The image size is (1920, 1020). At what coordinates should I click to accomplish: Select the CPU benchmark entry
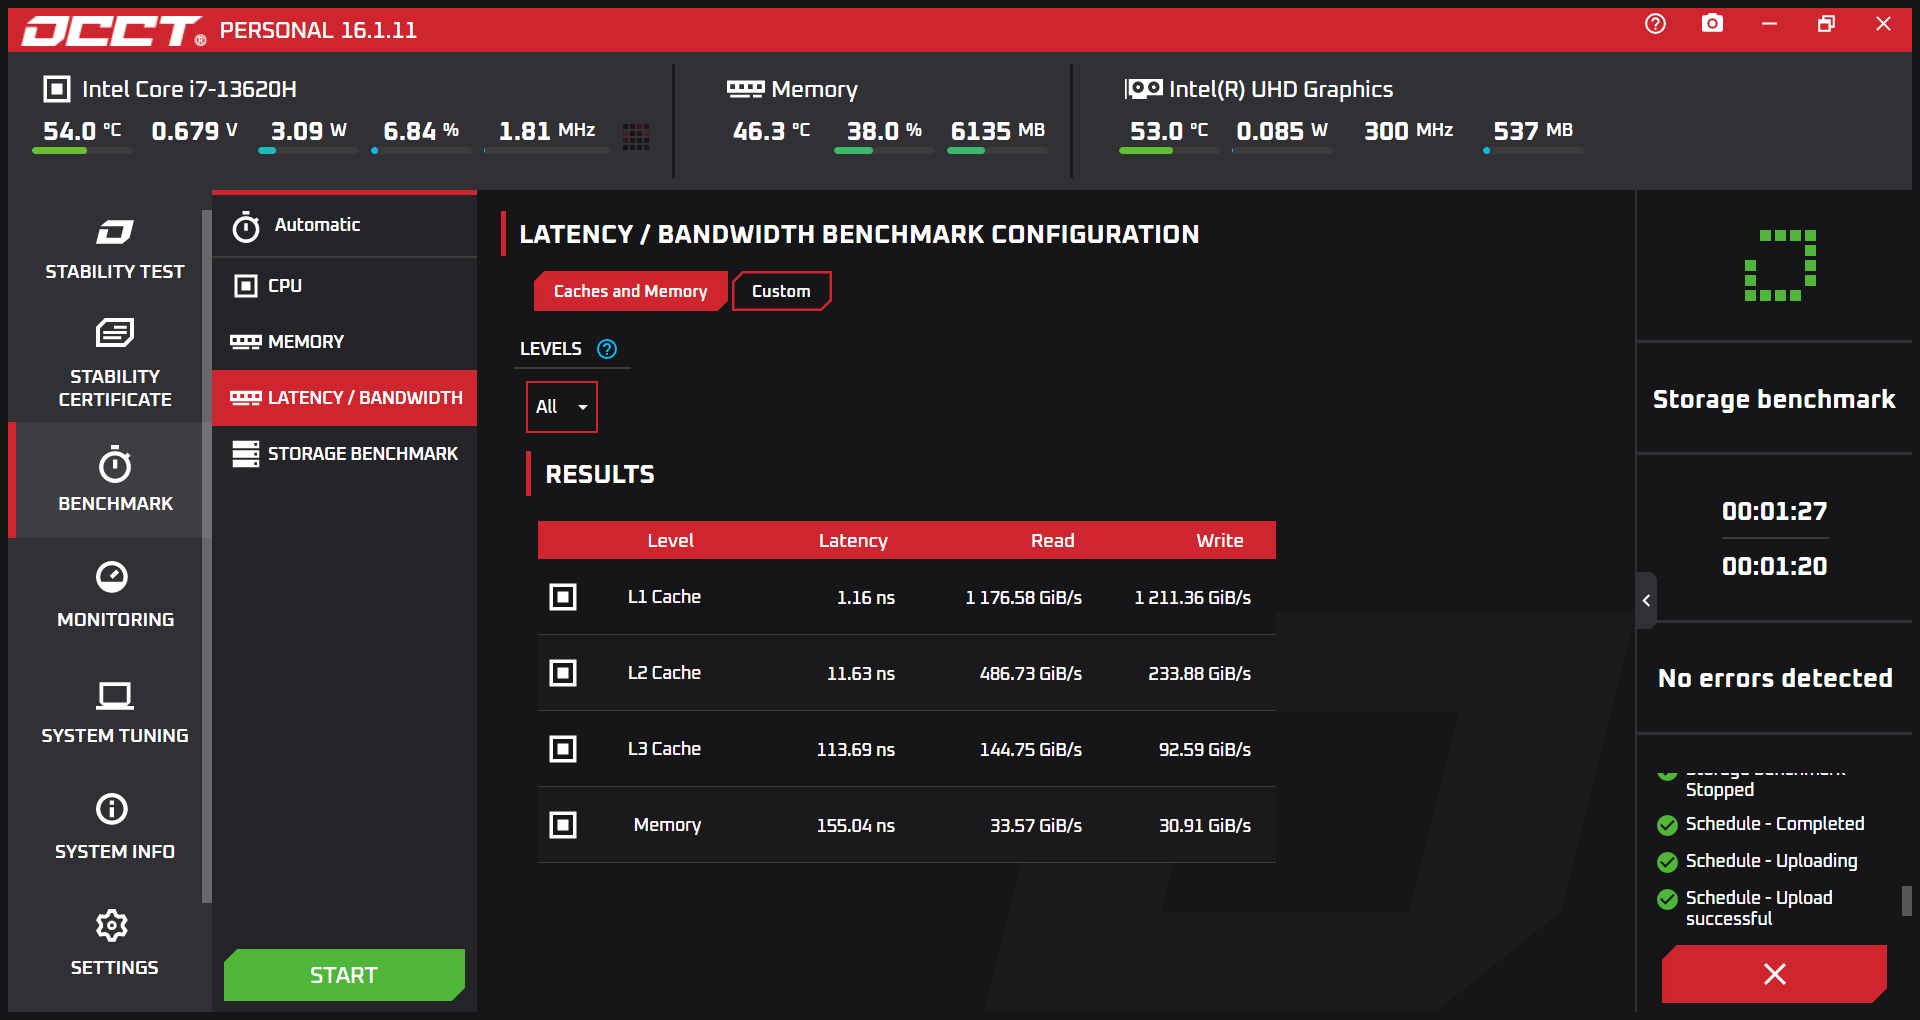[344, 286]
